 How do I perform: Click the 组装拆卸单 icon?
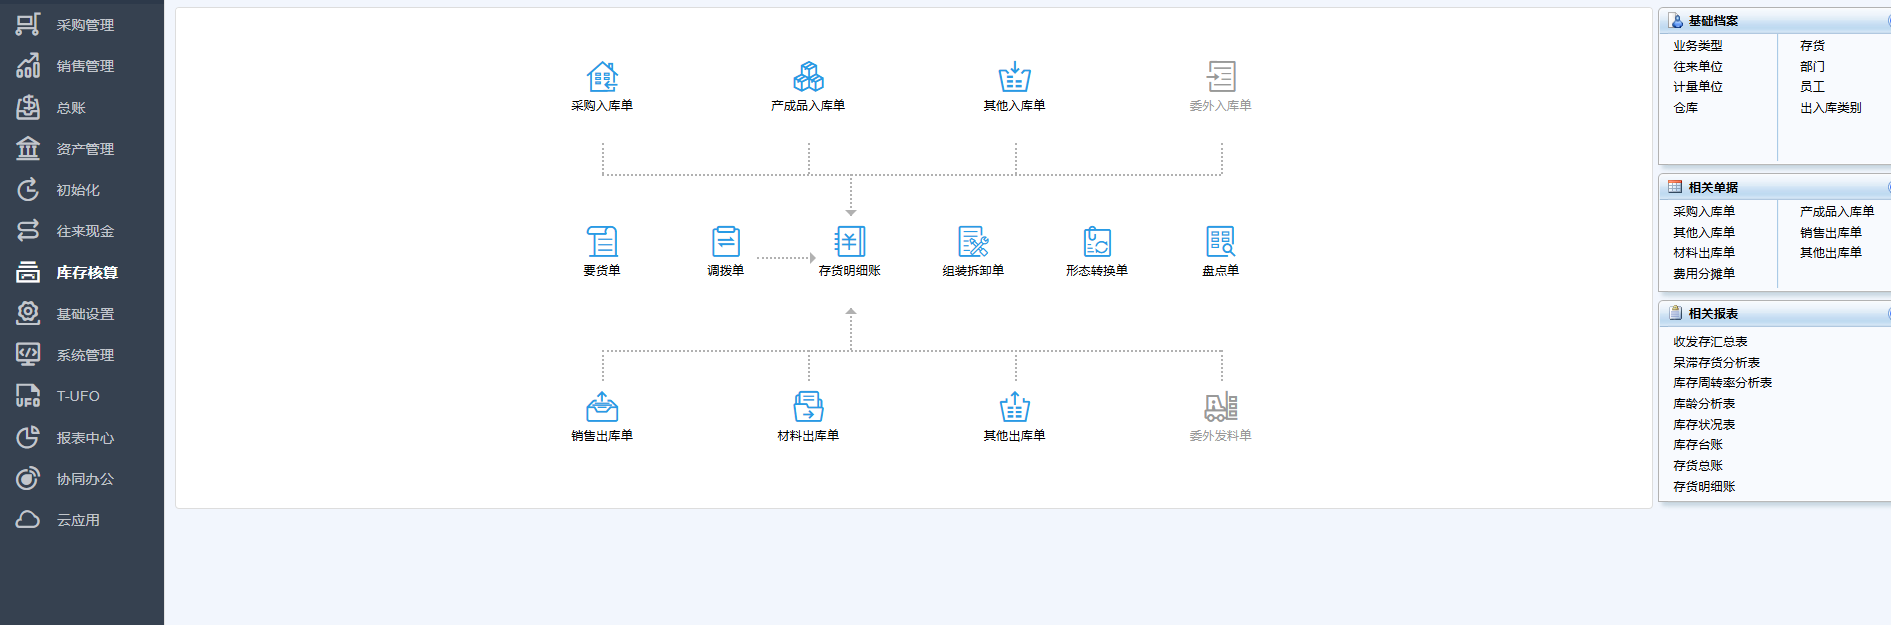[973, 242]
